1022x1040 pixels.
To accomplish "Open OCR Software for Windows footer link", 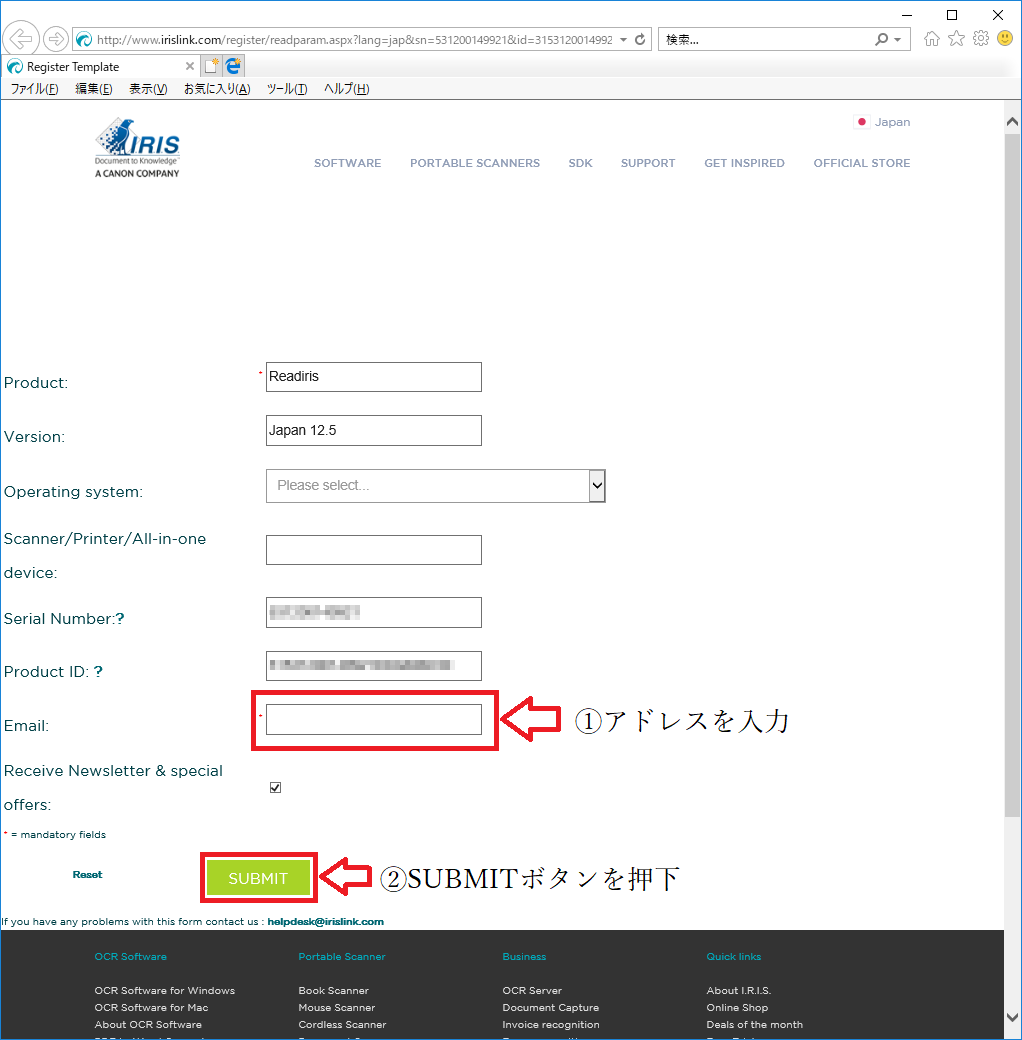I will [164, 990].
